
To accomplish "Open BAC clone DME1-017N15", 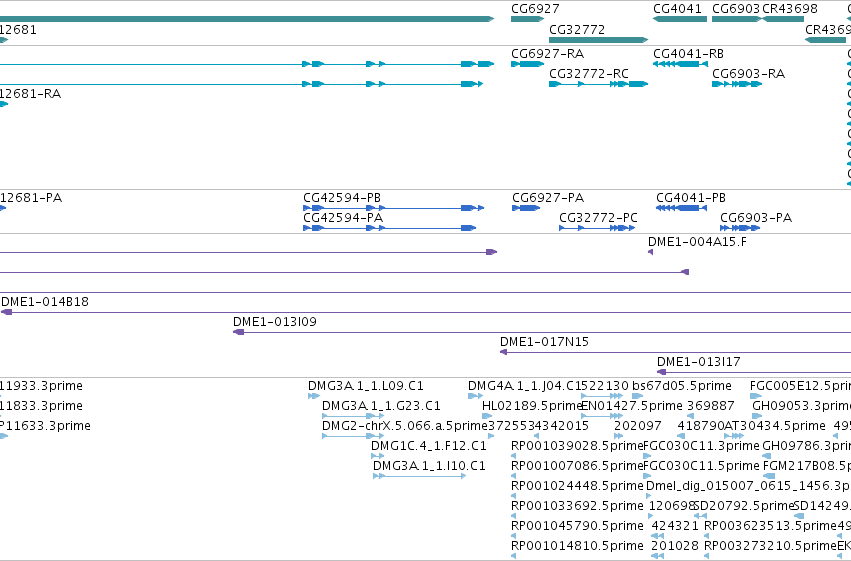I will click(675, 352).
